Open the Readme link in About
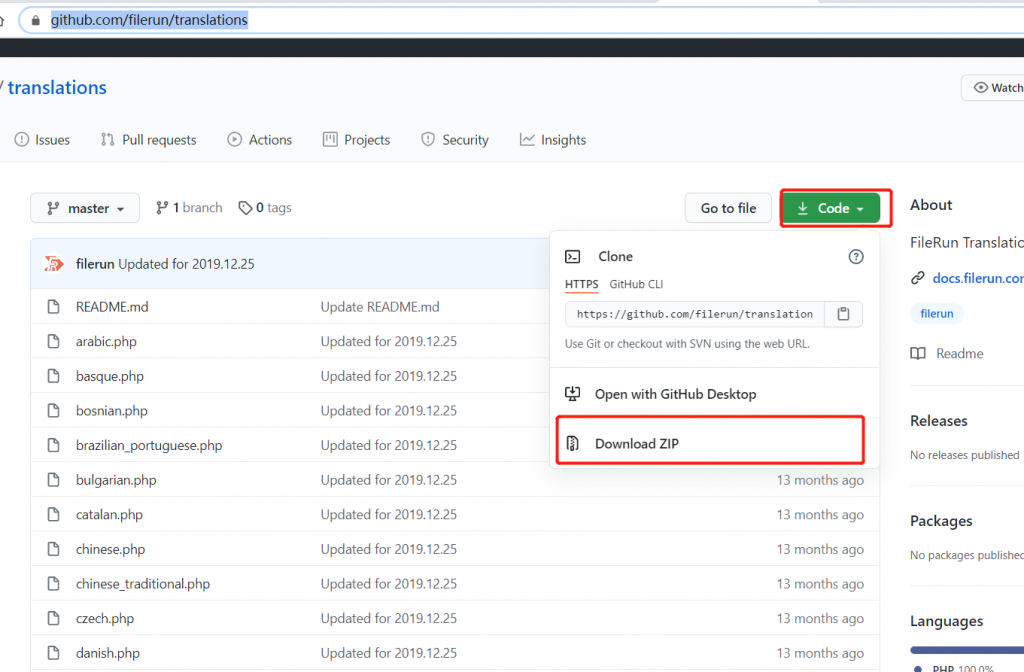Image resolution: width=1024 pixels, height=672 pixels. click(946, 353)
